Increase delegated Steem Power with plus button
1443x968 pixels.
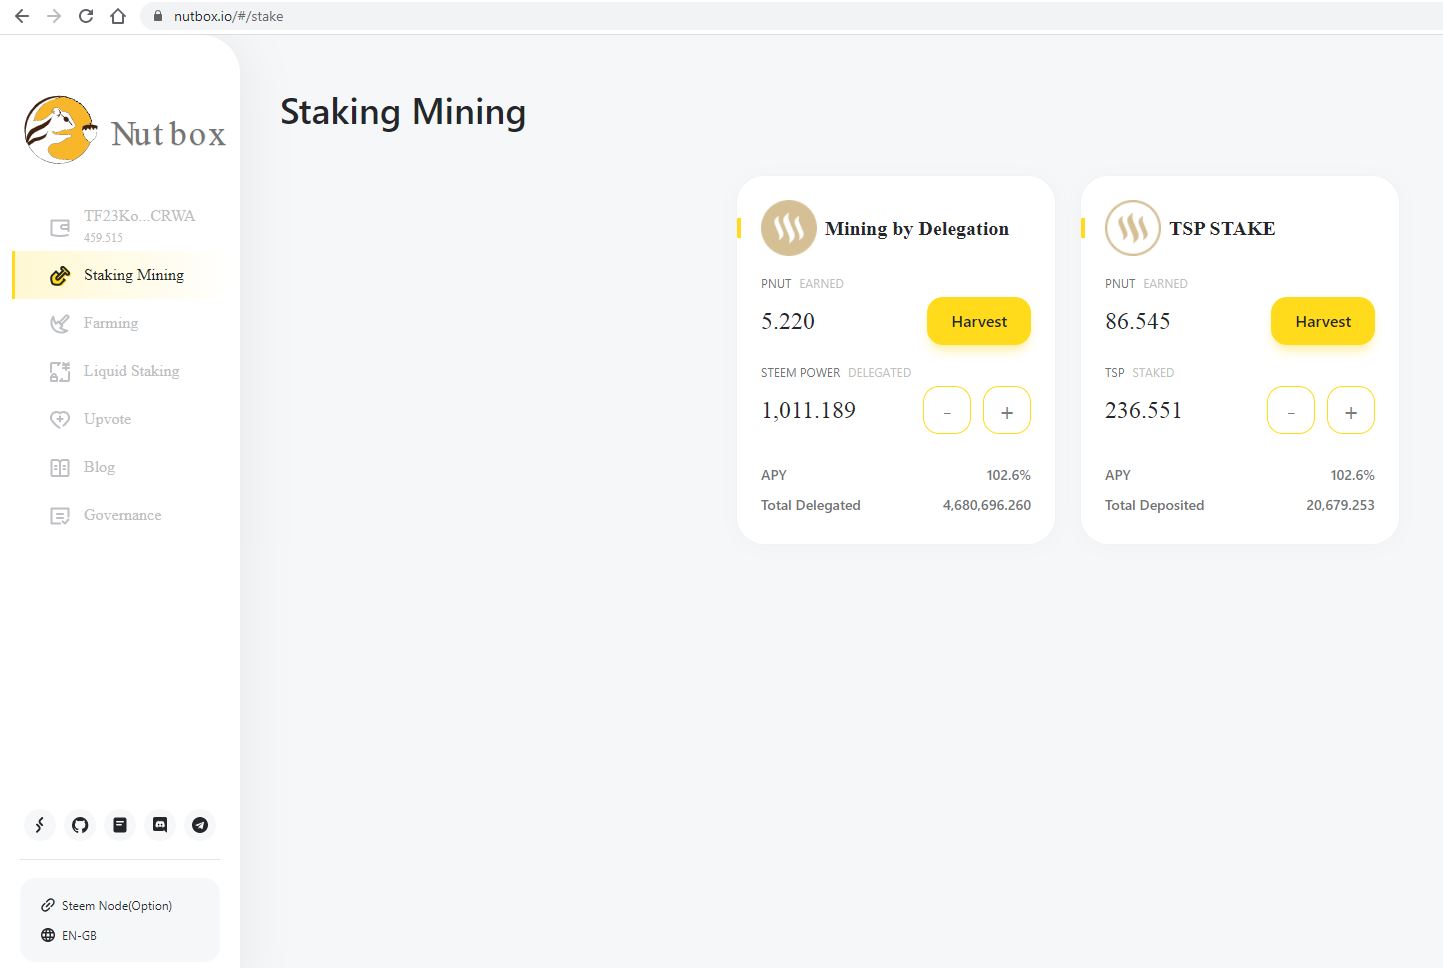click(x=1007, y=410)
